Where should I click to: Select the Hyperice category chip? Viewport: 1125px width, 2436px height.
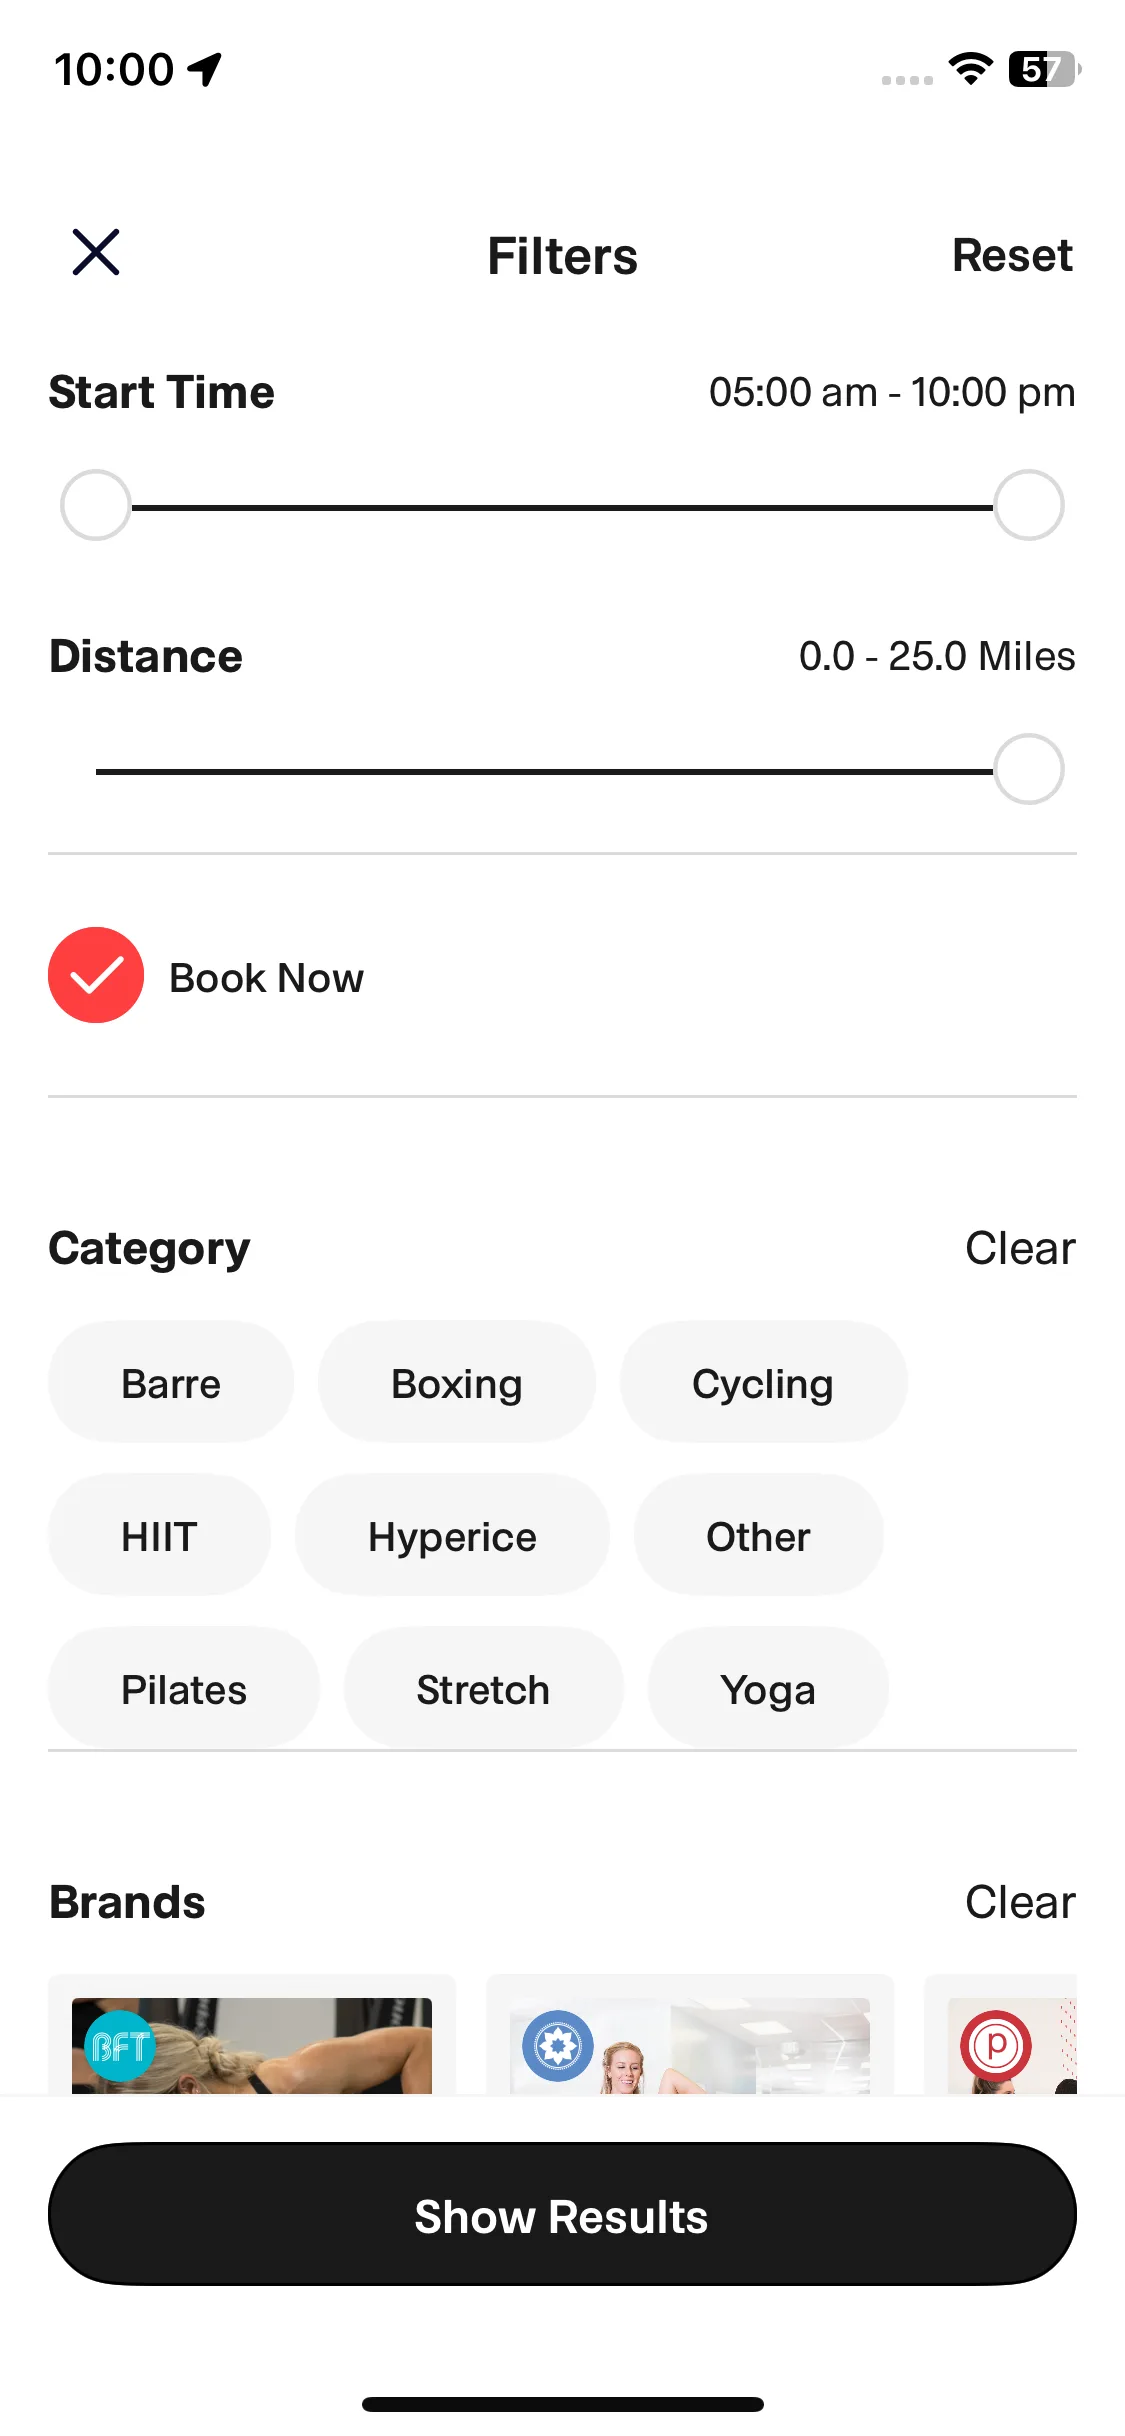click(452, 1537)
